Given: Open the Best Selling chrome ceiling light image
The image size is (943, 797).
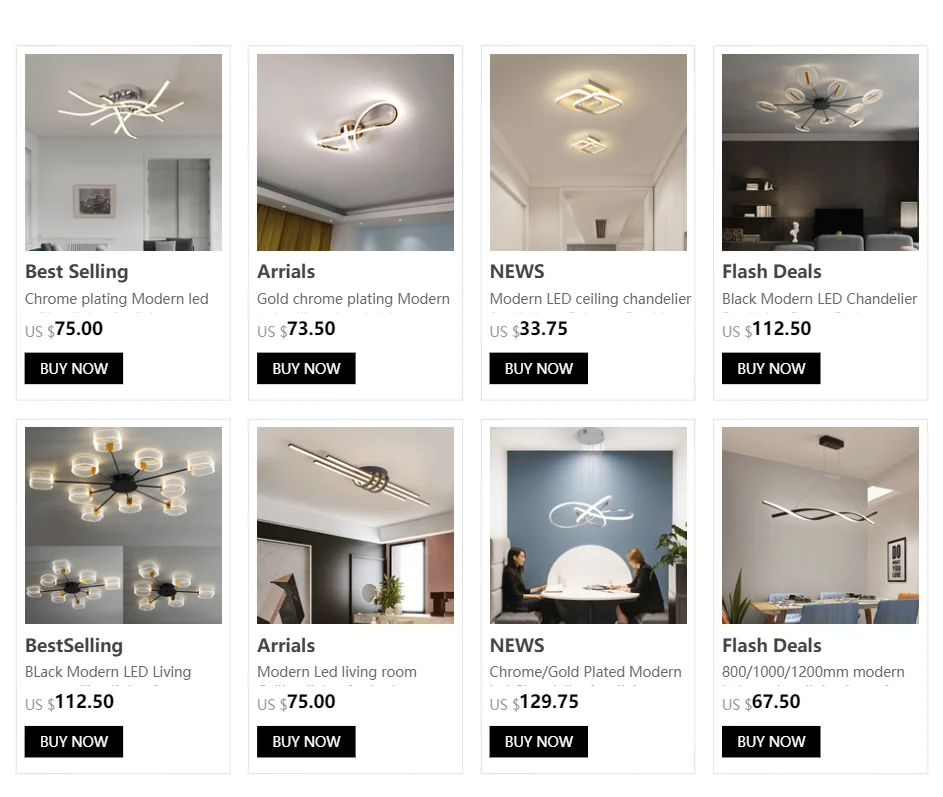Looking at the screenshot, I should click(123, 152).
